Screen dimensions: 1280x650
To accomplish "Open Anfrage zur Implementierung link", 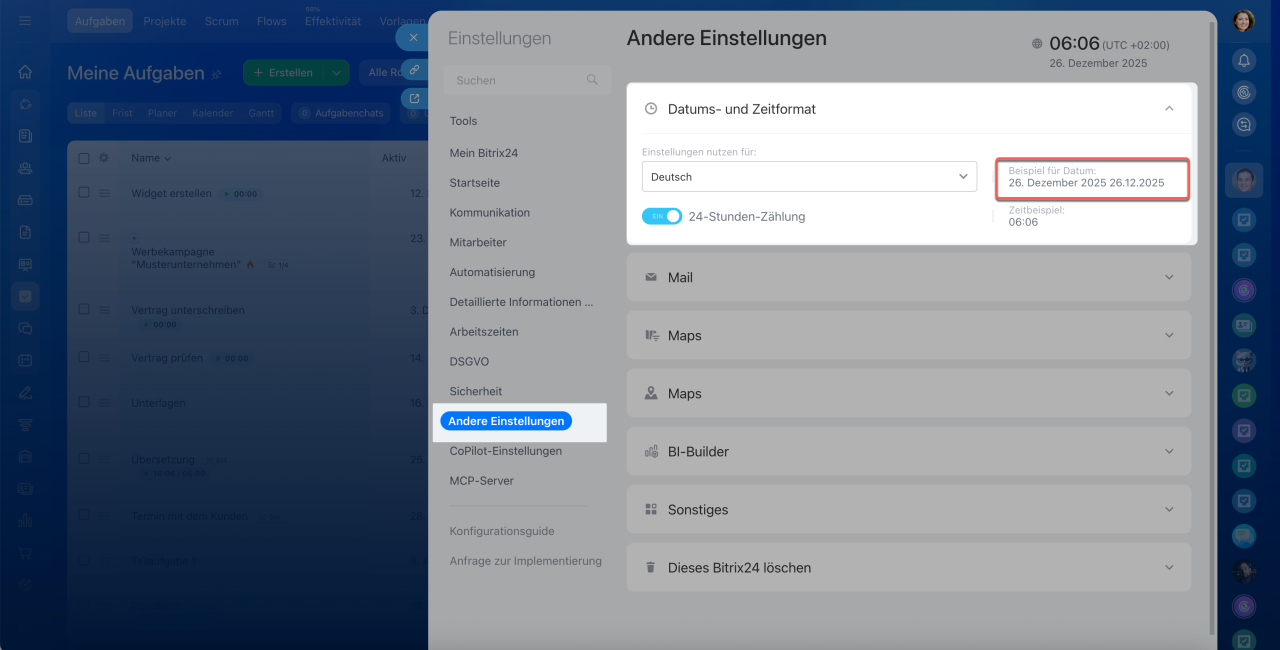I will [526, 561].
